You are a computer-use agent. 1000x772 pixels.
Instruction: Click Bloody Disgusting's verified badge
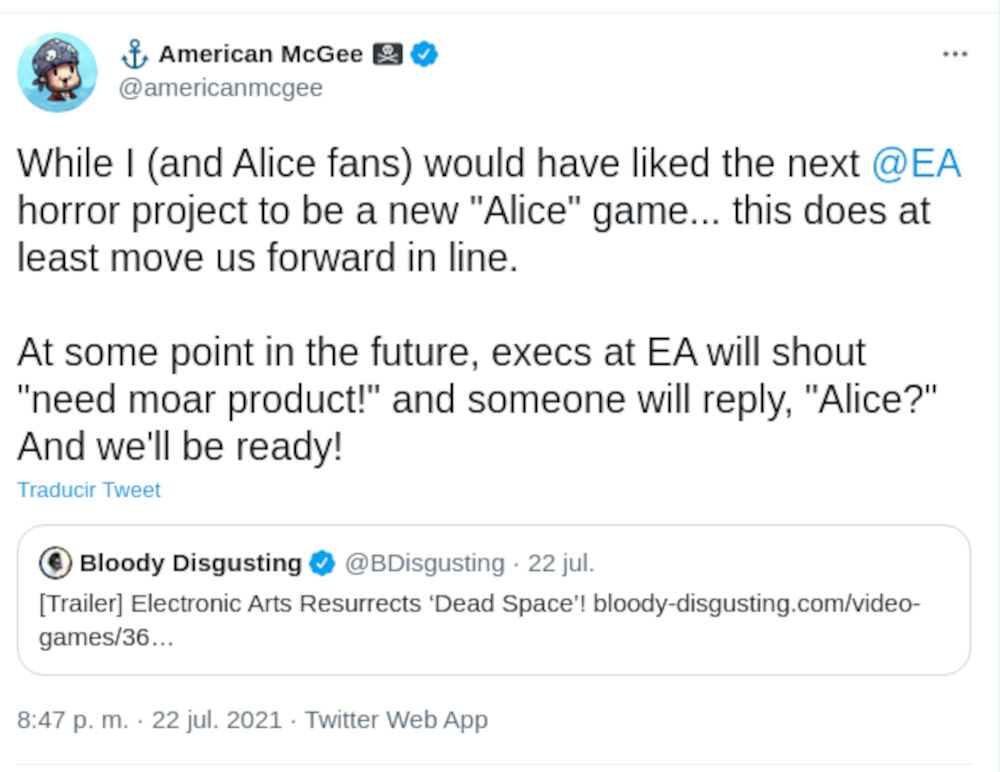[322, 564]
